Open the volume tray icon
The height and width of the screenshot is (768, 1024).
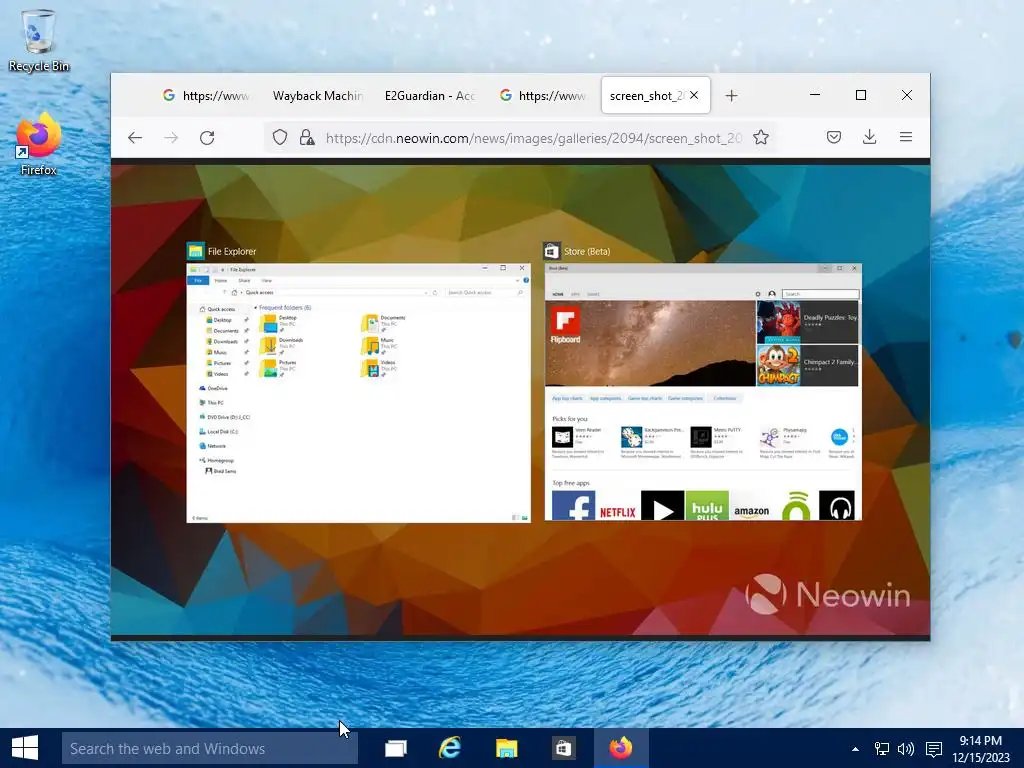[906, 749]
